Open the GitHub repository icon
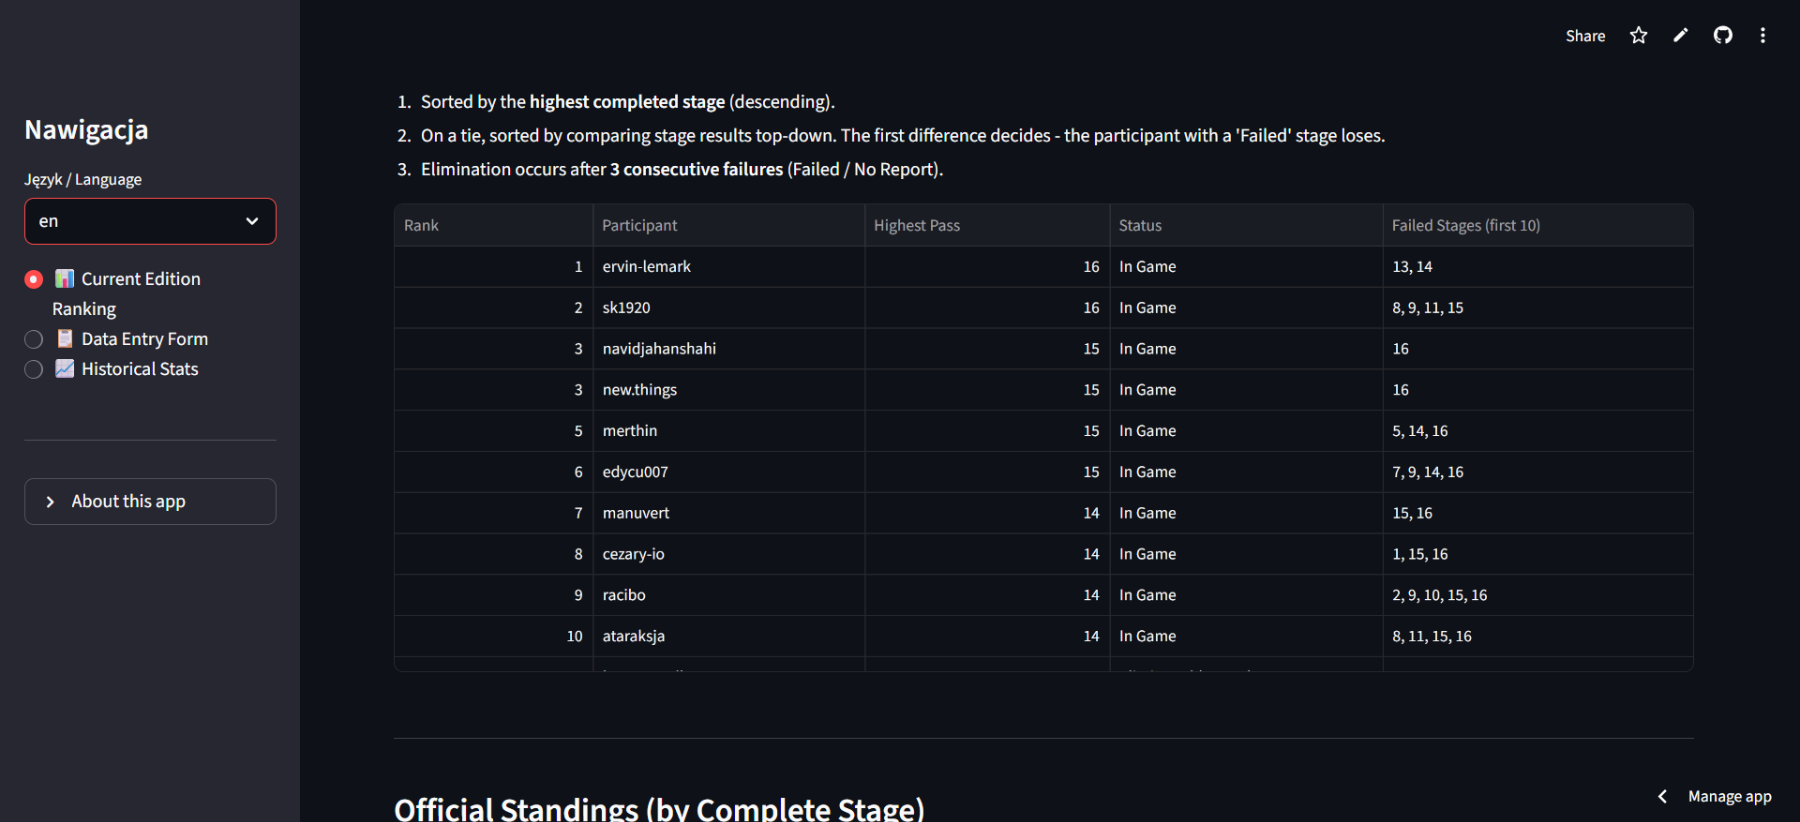This screenshot has width=1800, height=822. (x=1723, y=36)
